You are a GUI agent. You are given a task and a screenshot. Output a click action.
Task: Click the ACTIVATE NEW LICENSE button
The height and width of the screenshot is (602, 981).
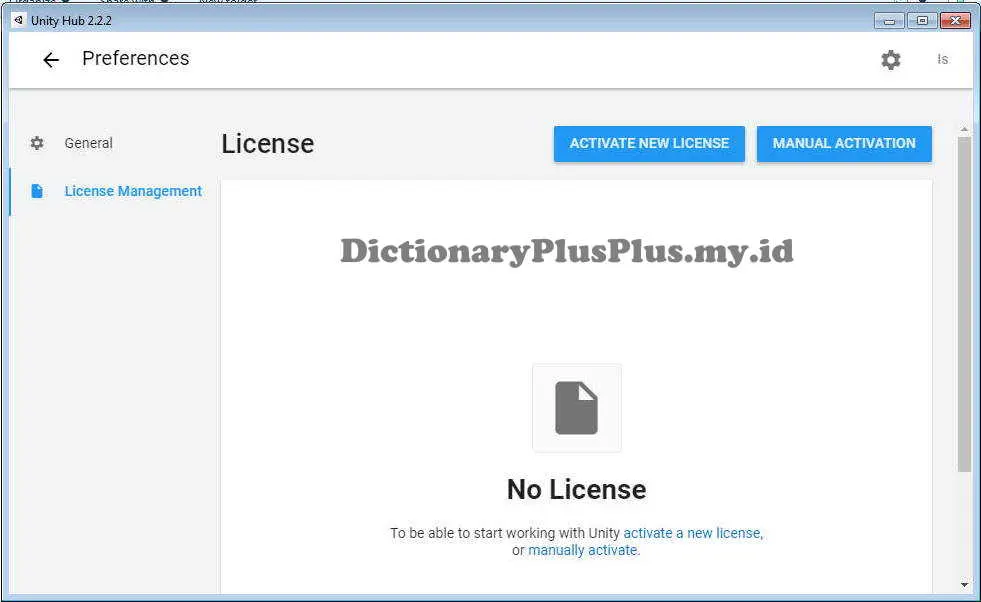click(x=649, y=143)
